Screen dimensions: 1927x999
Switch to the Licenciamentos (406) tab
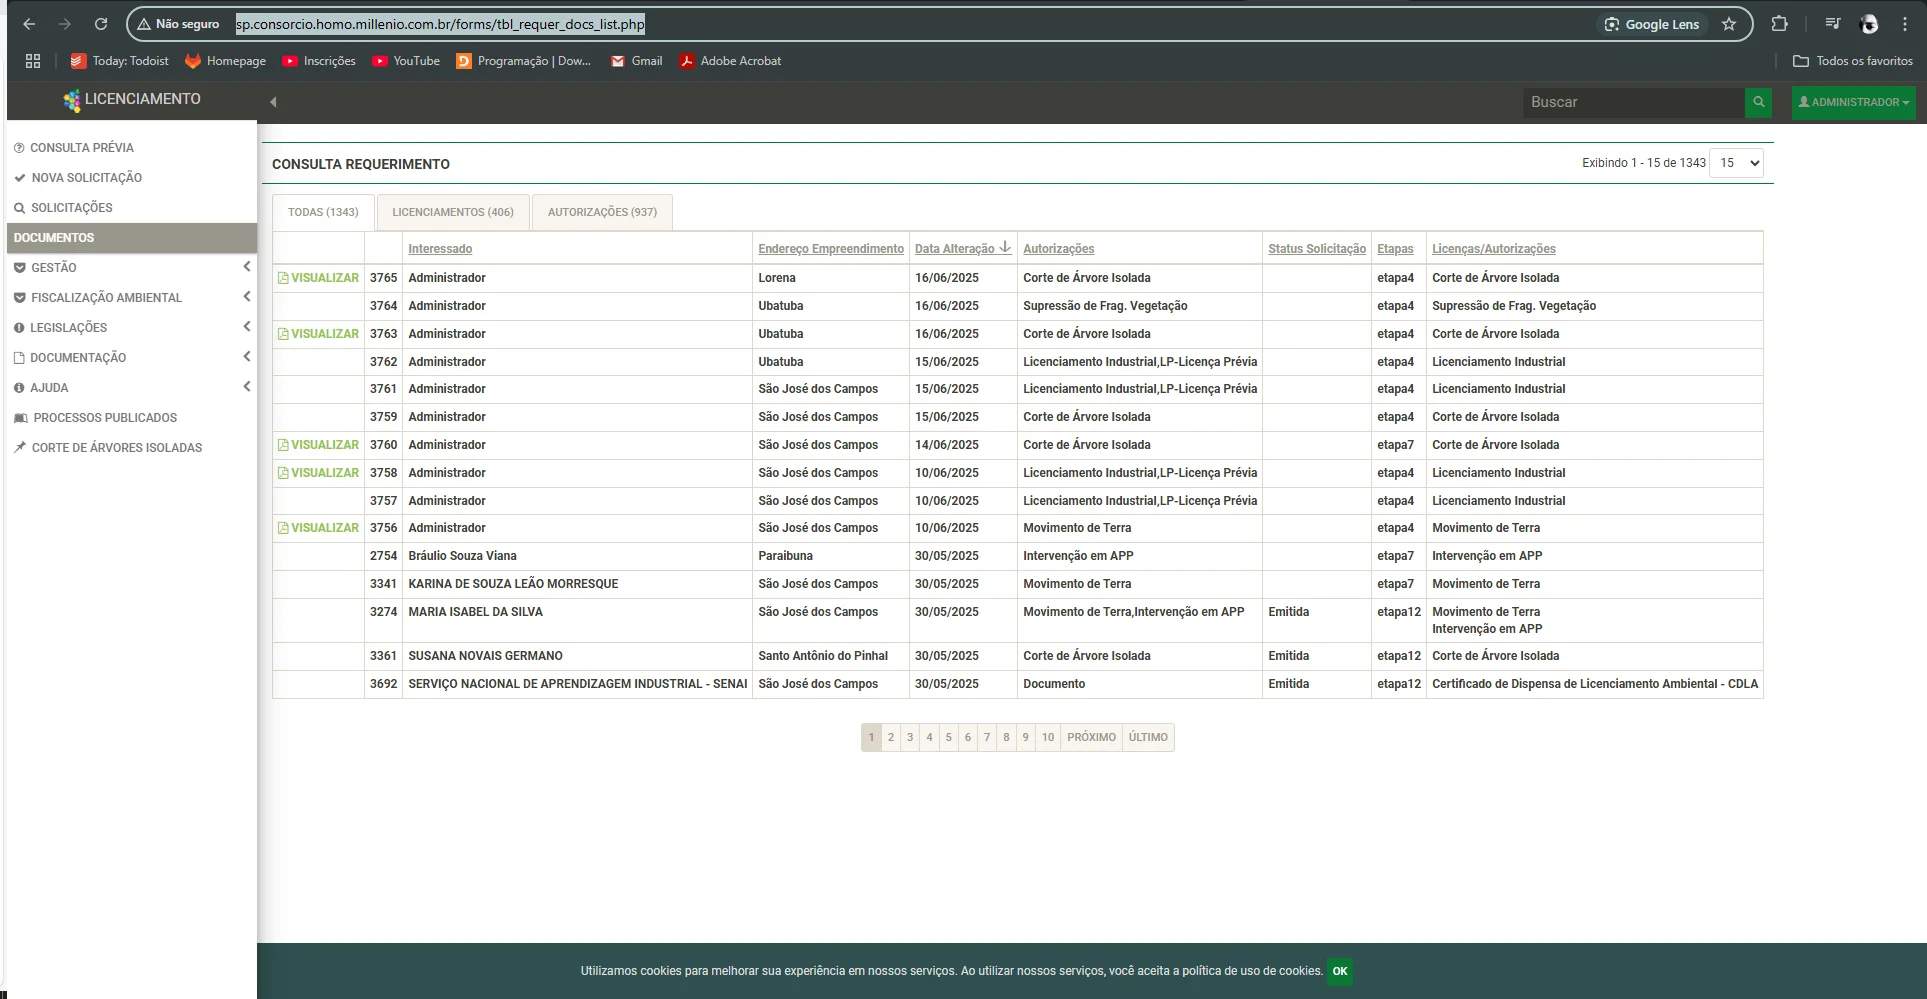click(453, 212)
